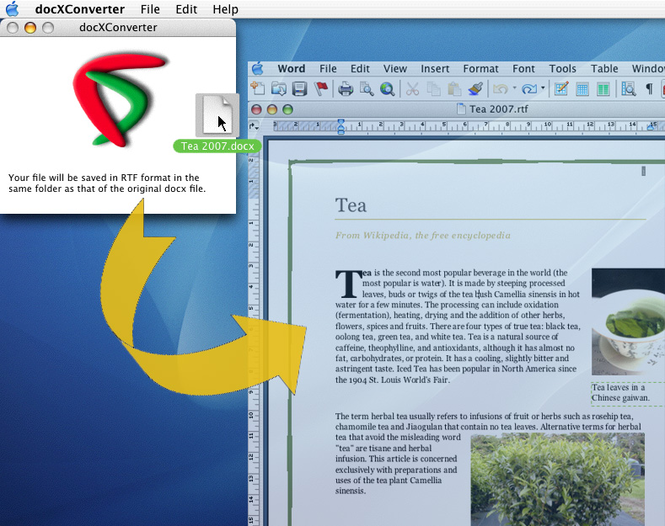The height and width of the screenshot is (526, 665).
Task: Select the Format Painter brush icon
Action: (475, 88)
